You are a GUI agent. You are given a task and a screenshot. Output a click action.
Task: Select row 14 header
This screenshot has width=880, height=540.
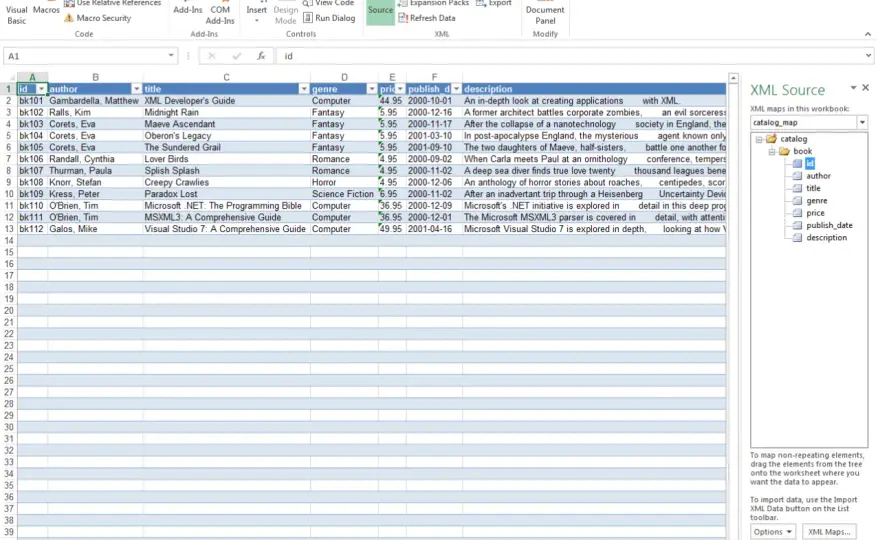coord(8,240)
